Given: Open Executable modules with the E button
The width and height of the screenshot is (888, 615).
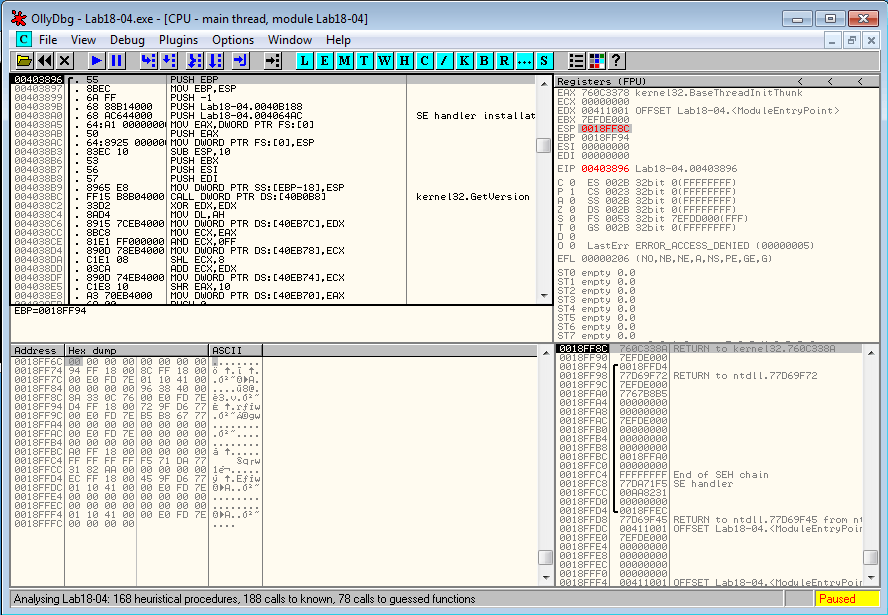Looking at the screenshot, I should pos(324,61).
